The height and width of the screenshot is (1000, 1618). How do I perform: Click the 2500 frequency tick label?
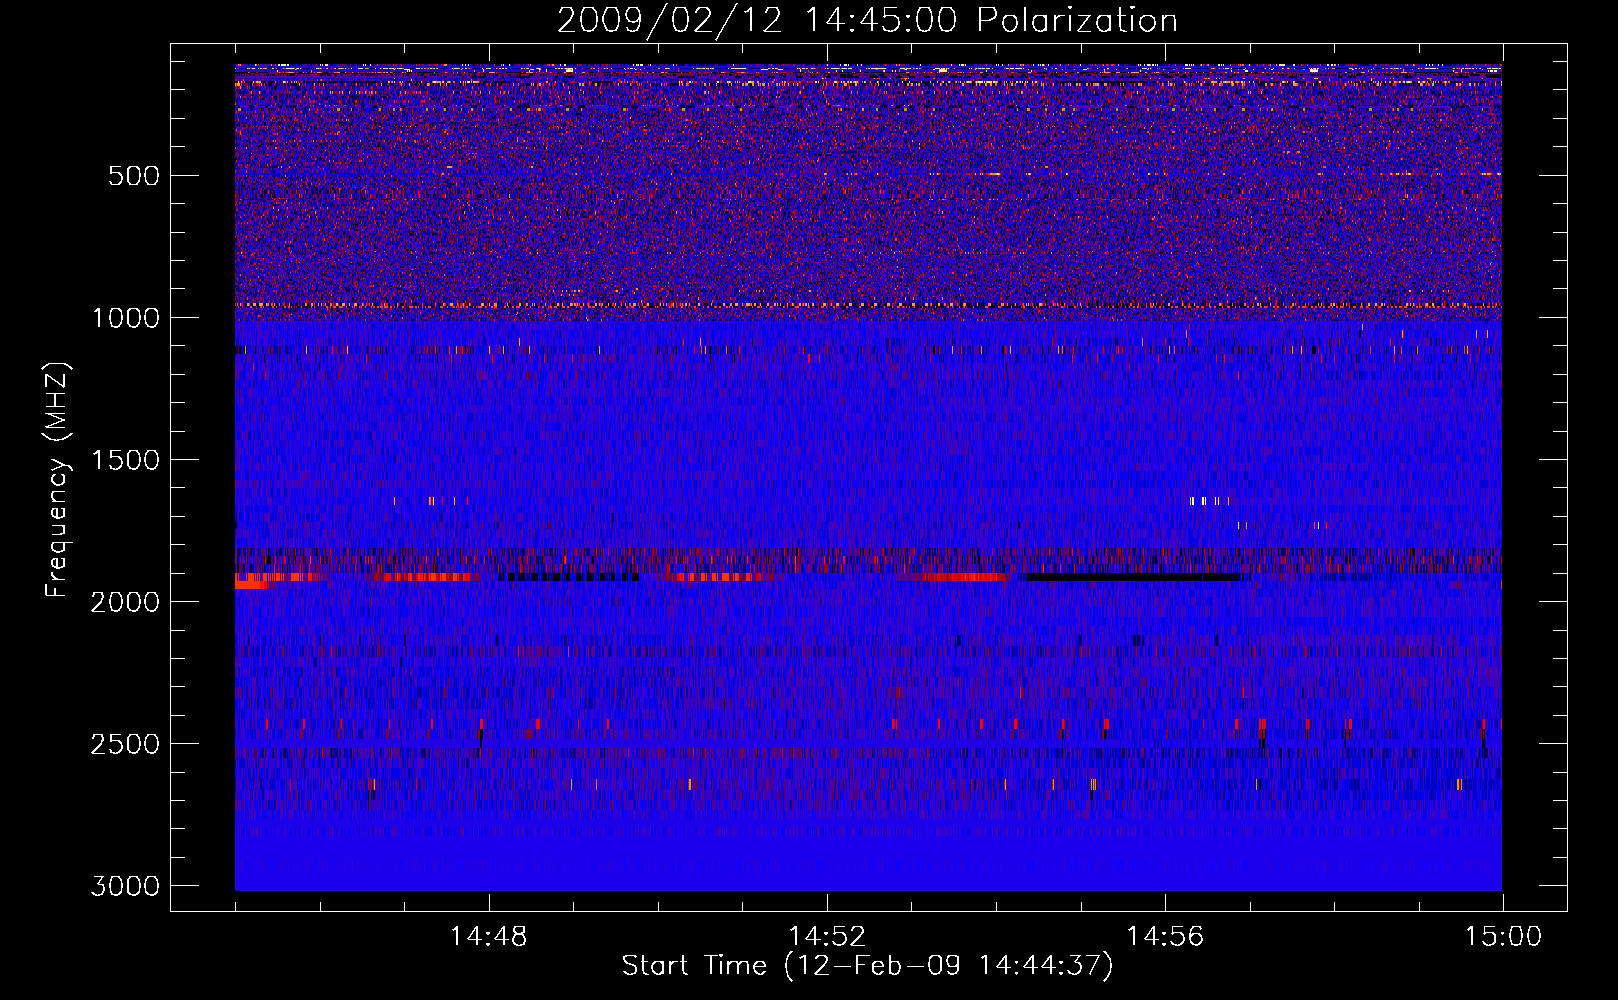[125, 744]
